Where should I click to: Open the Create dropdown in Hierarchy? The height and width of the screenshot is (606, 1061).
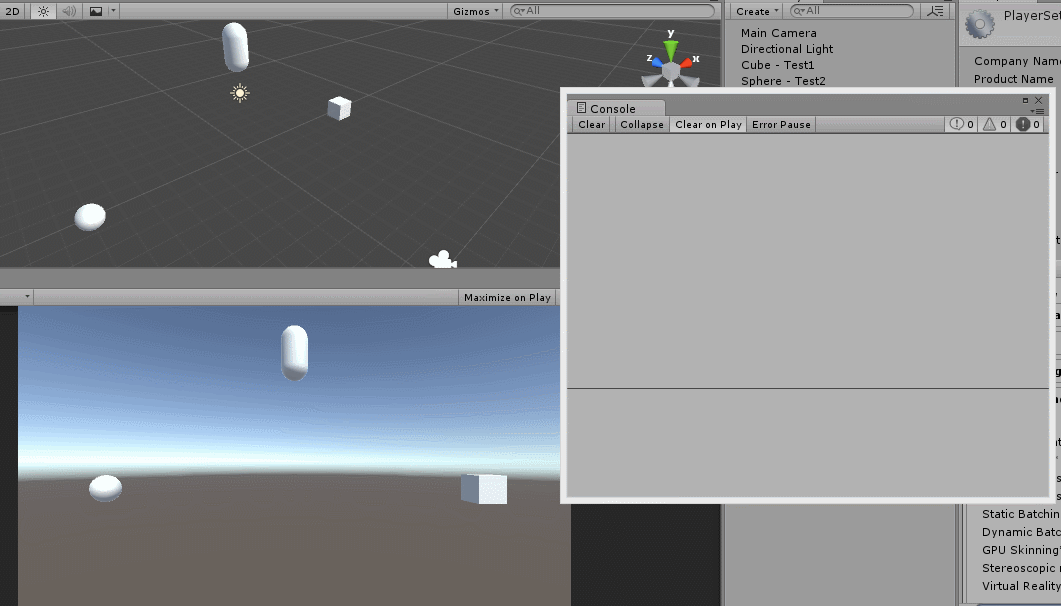tap(755, 11)
